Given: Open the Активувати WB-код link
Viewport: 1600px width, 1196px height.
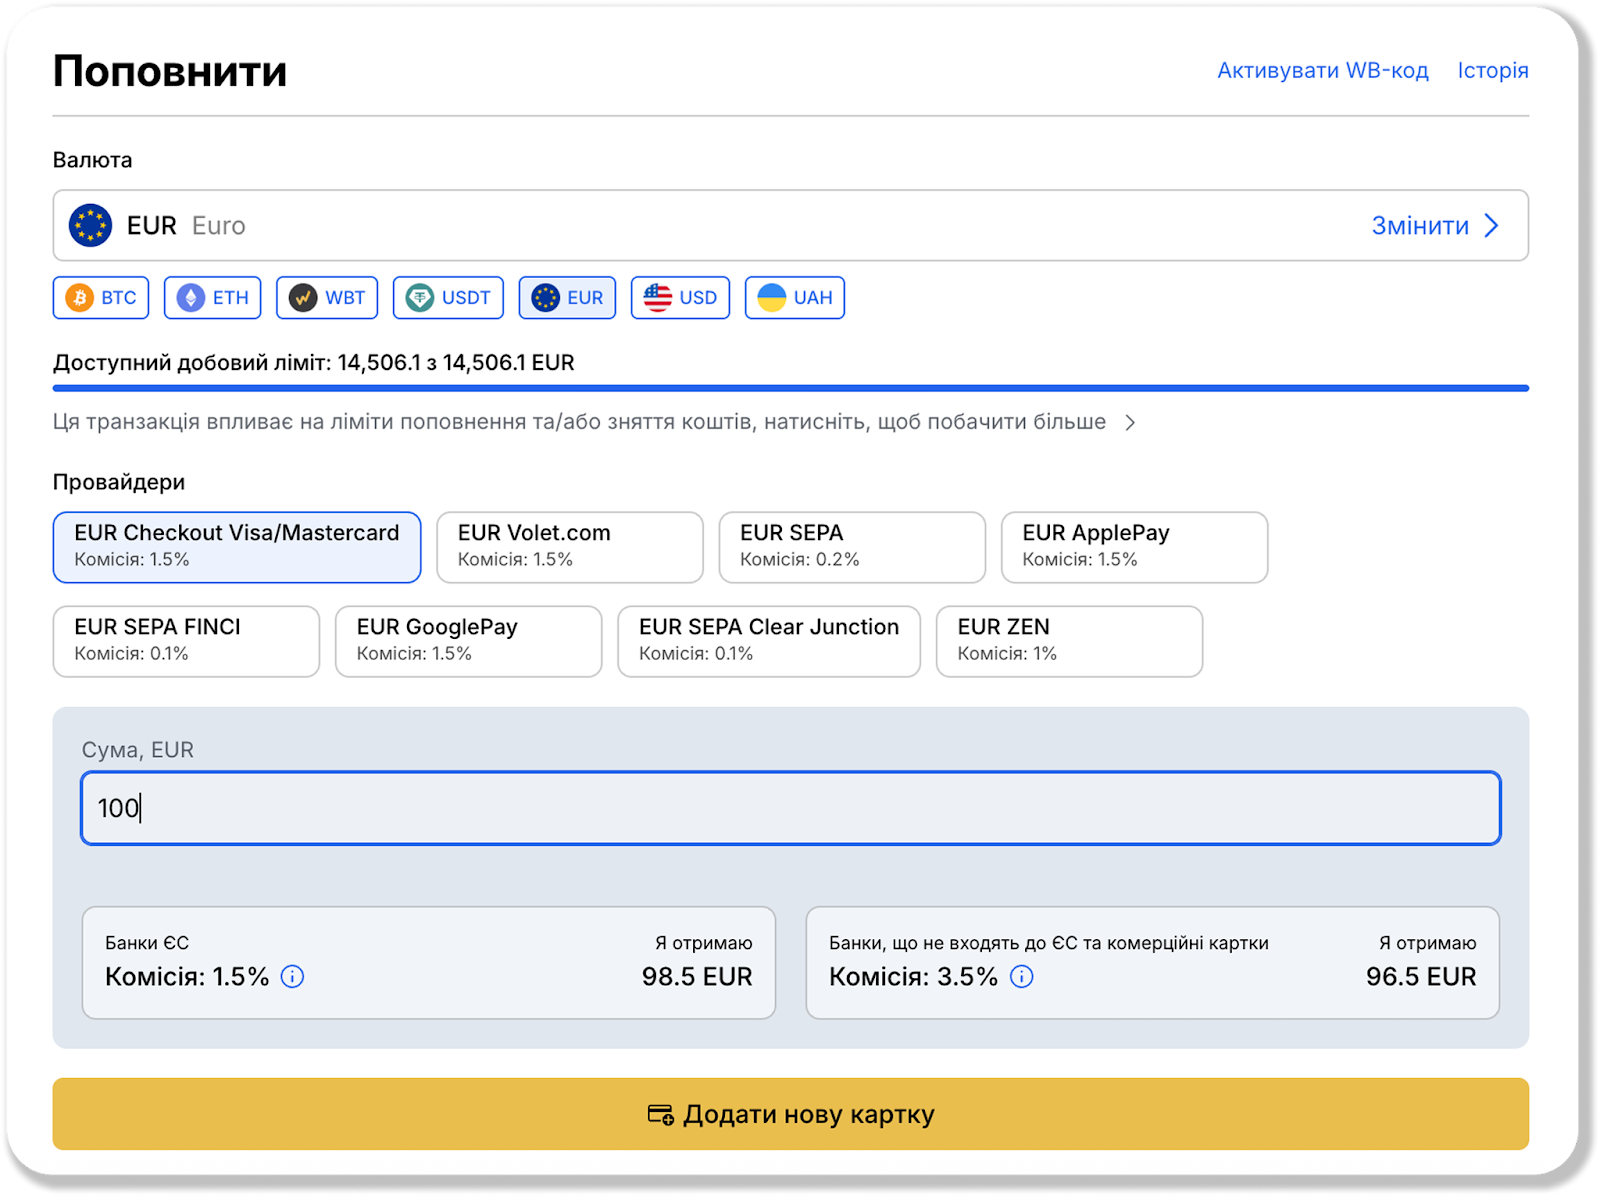Looking at the screenshot, I should click(x=1322, y=71).
